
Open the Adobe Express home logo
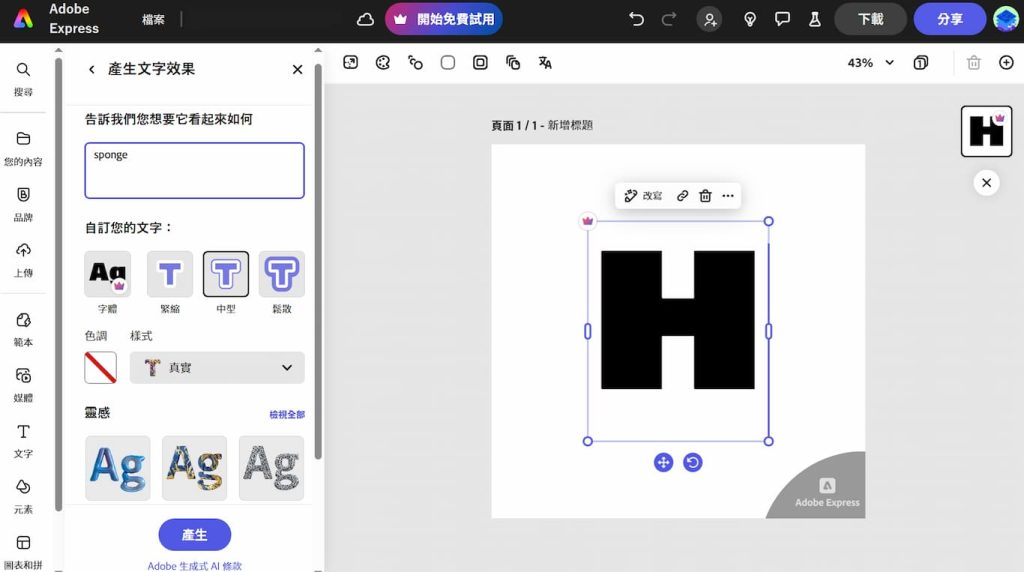pos(24,19)
